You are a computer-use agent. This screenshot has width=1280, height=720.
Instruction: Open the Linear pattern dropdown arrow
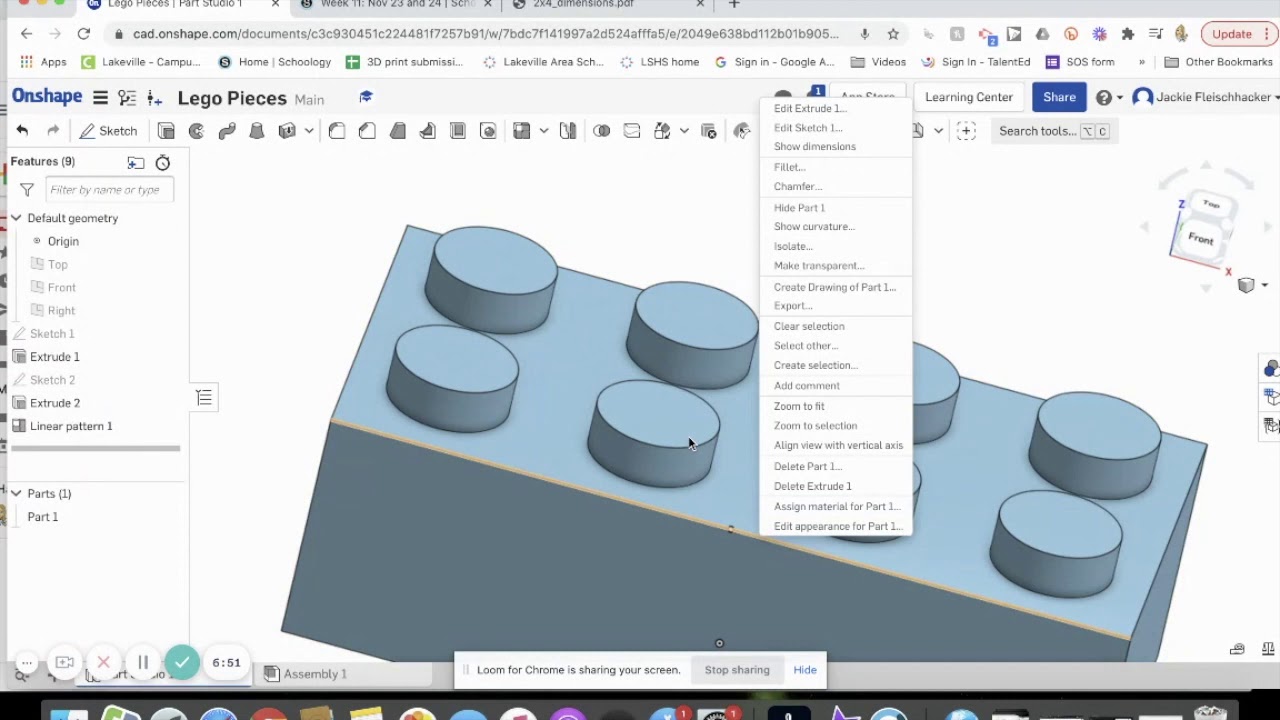[543, 131]
